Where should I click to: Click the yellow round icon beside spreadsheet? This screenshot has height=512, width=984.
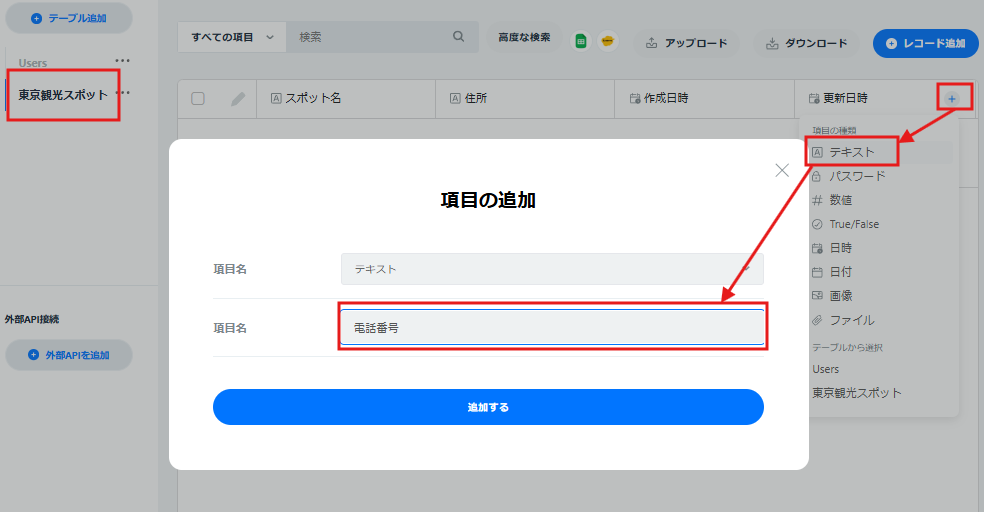[607, 41]
